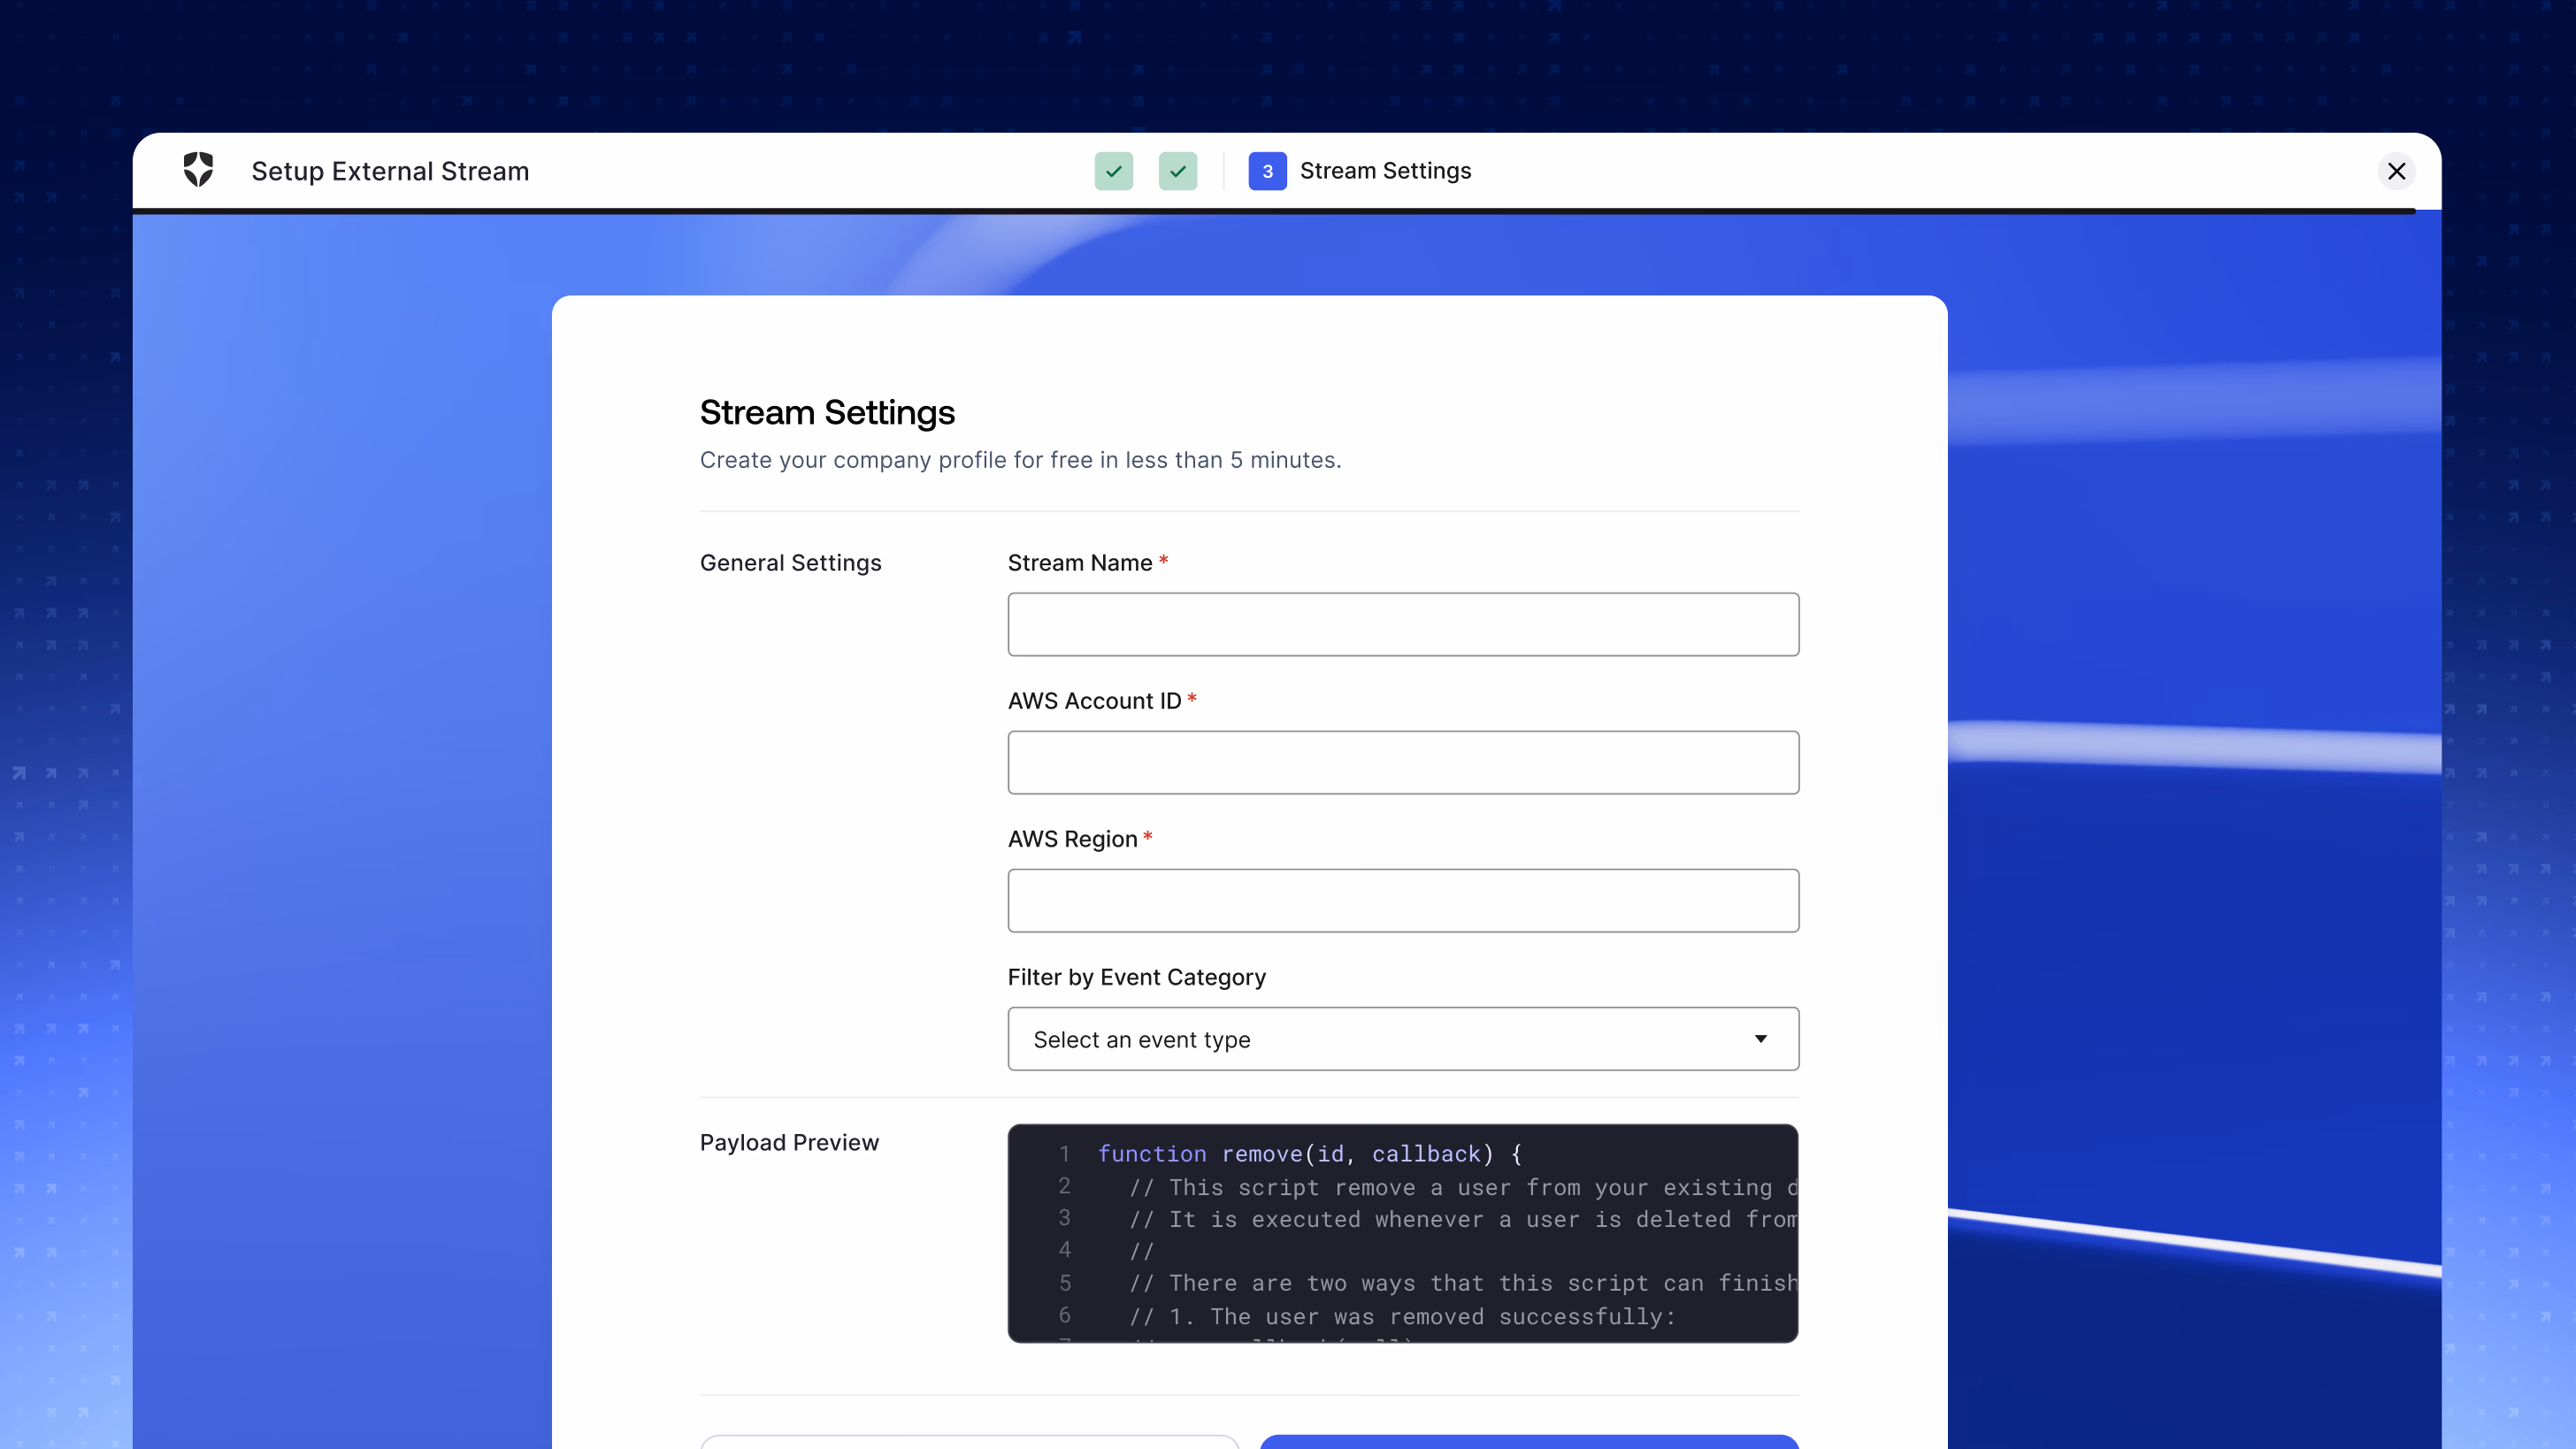Click the shield logo icon
The width and height of the screenshot is (2576, 1449).
[198, 170]
